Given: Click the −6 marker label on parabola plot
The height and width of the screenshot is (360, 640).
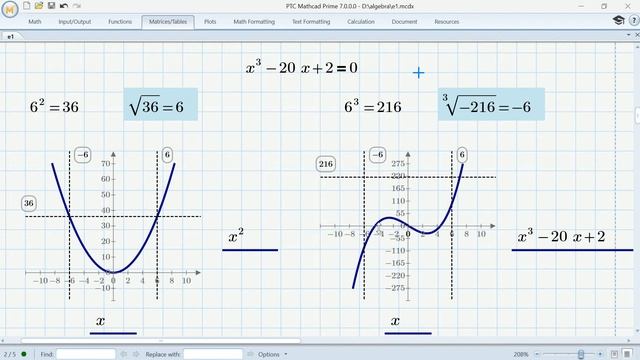Looking at the screenshot, I should point(83,155).
